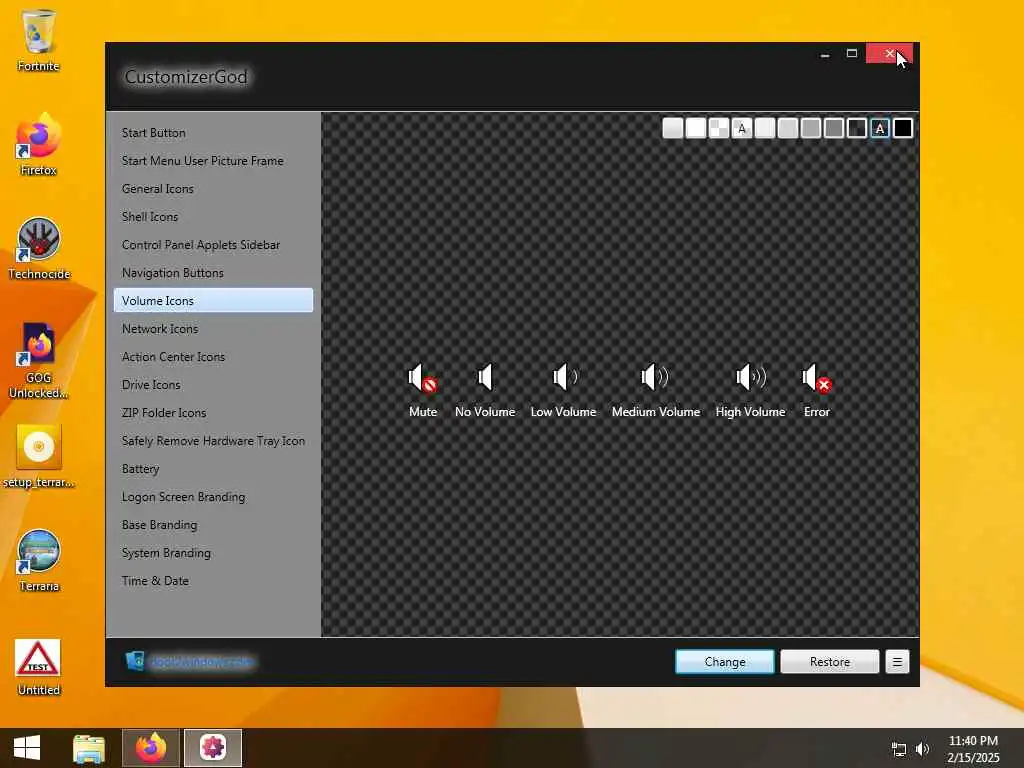Open the hamburger options menu button
1024x768 pixels.
tap(897, 662)
